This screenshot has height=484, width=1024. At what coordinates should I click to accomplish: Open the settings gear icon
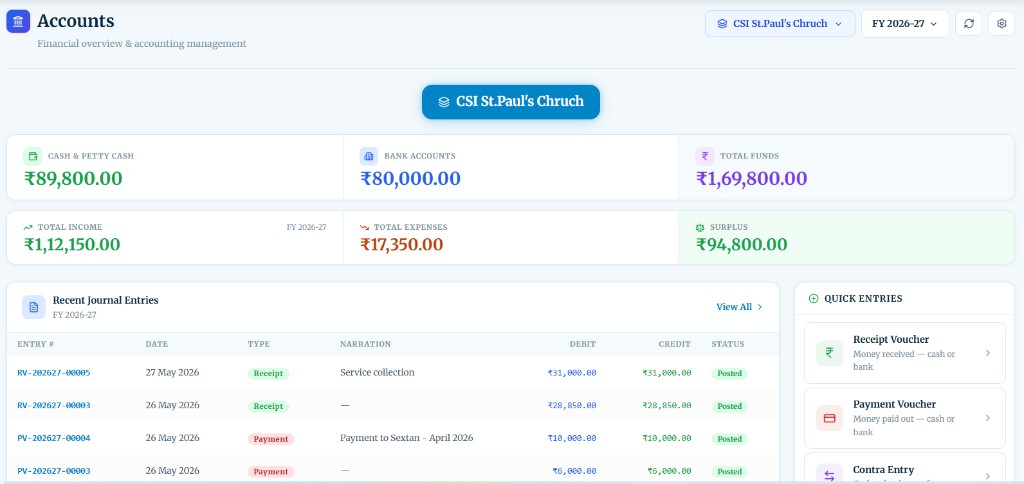(x=1001, y=24)
